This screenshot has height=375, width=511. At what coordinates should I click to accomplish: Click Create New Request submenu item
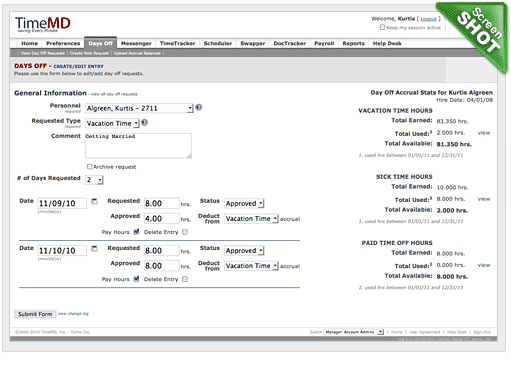[x=89, y=53]
